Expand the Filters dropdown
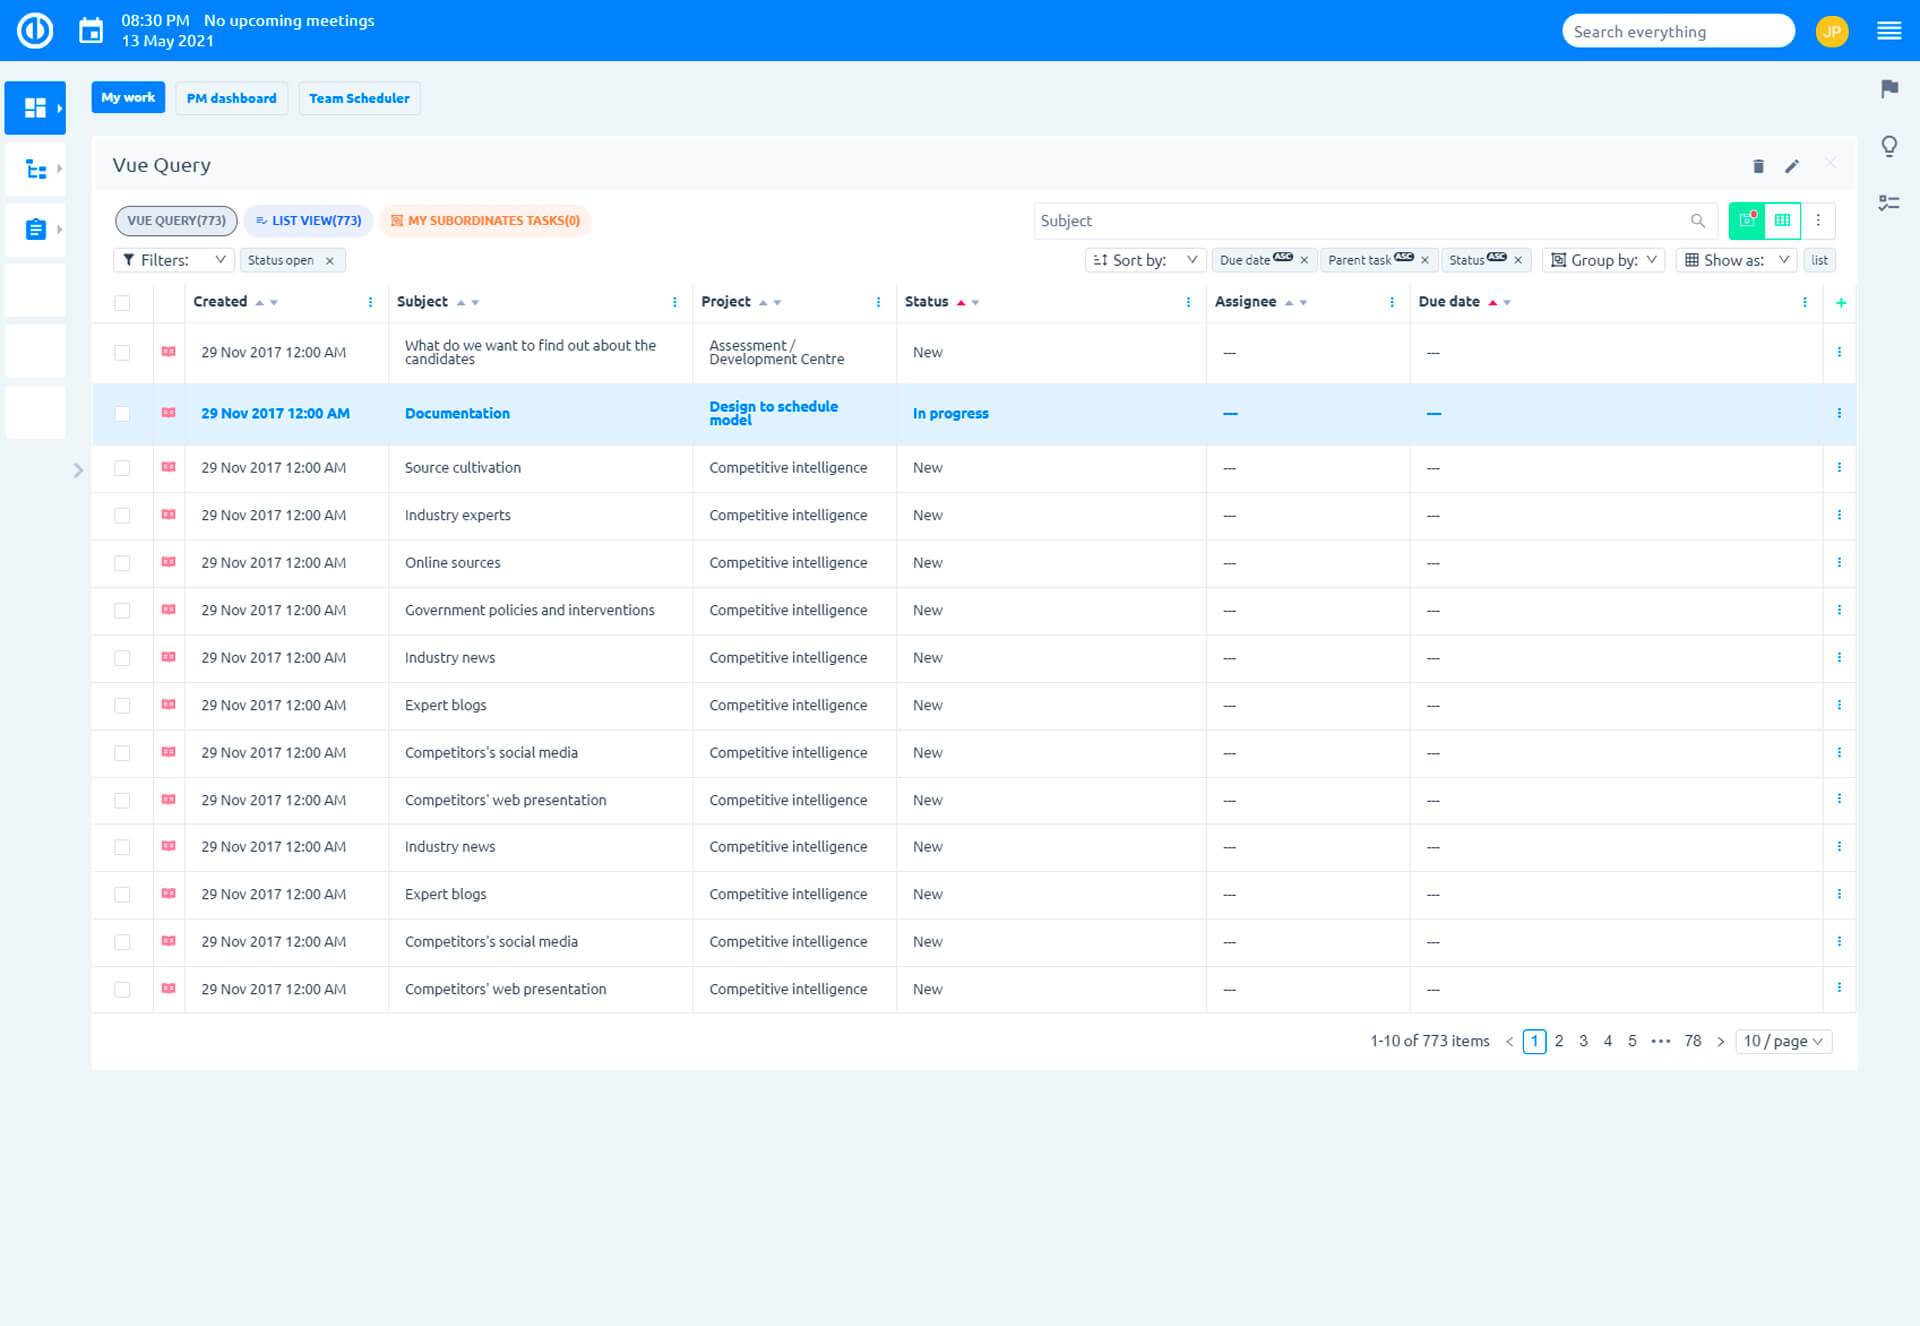 (174, 260)
